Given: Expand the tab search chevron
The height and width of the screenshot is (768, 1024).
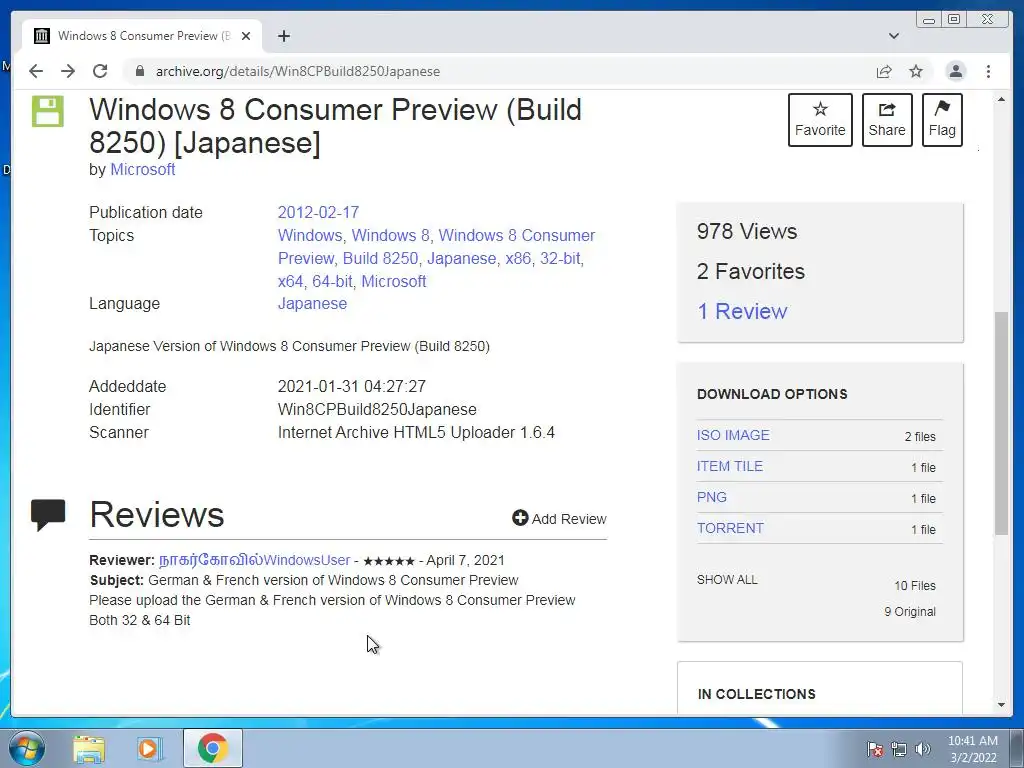Looking at the screenshot, I should [x=894, y=36].
